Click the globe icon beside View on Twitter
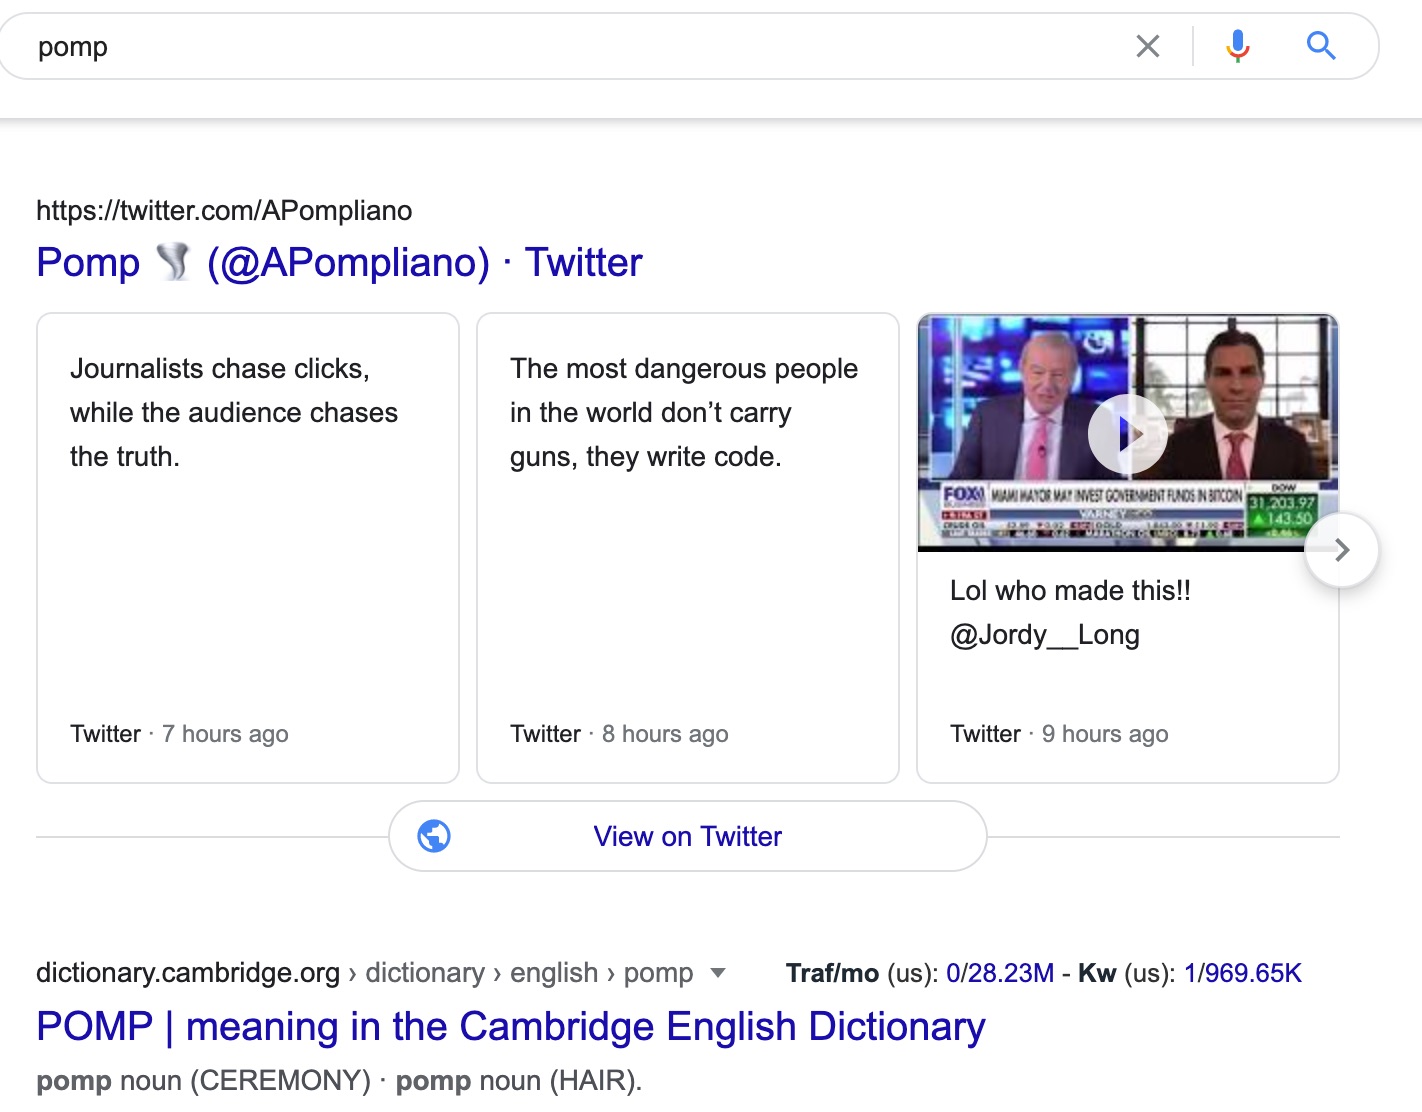Screen dimensions: 1422x1112 pyautogui.click(x=434, y=836)
